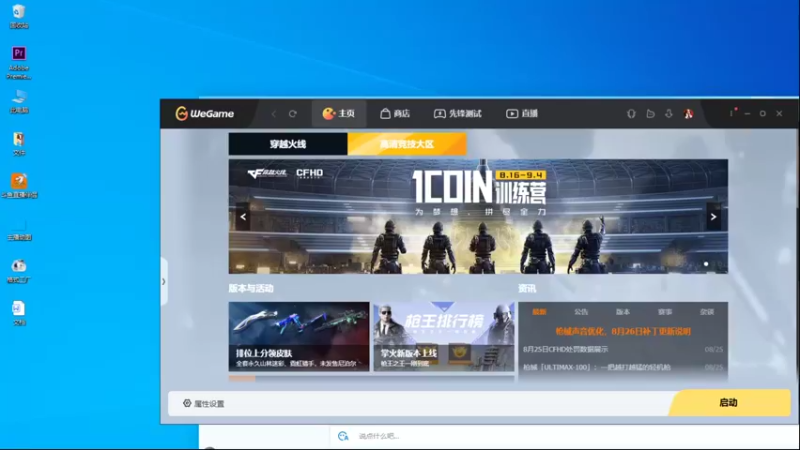This screenshot has height=450, width=800.
Task: Select the last news tab after 赛事
Action: point(707,312)
